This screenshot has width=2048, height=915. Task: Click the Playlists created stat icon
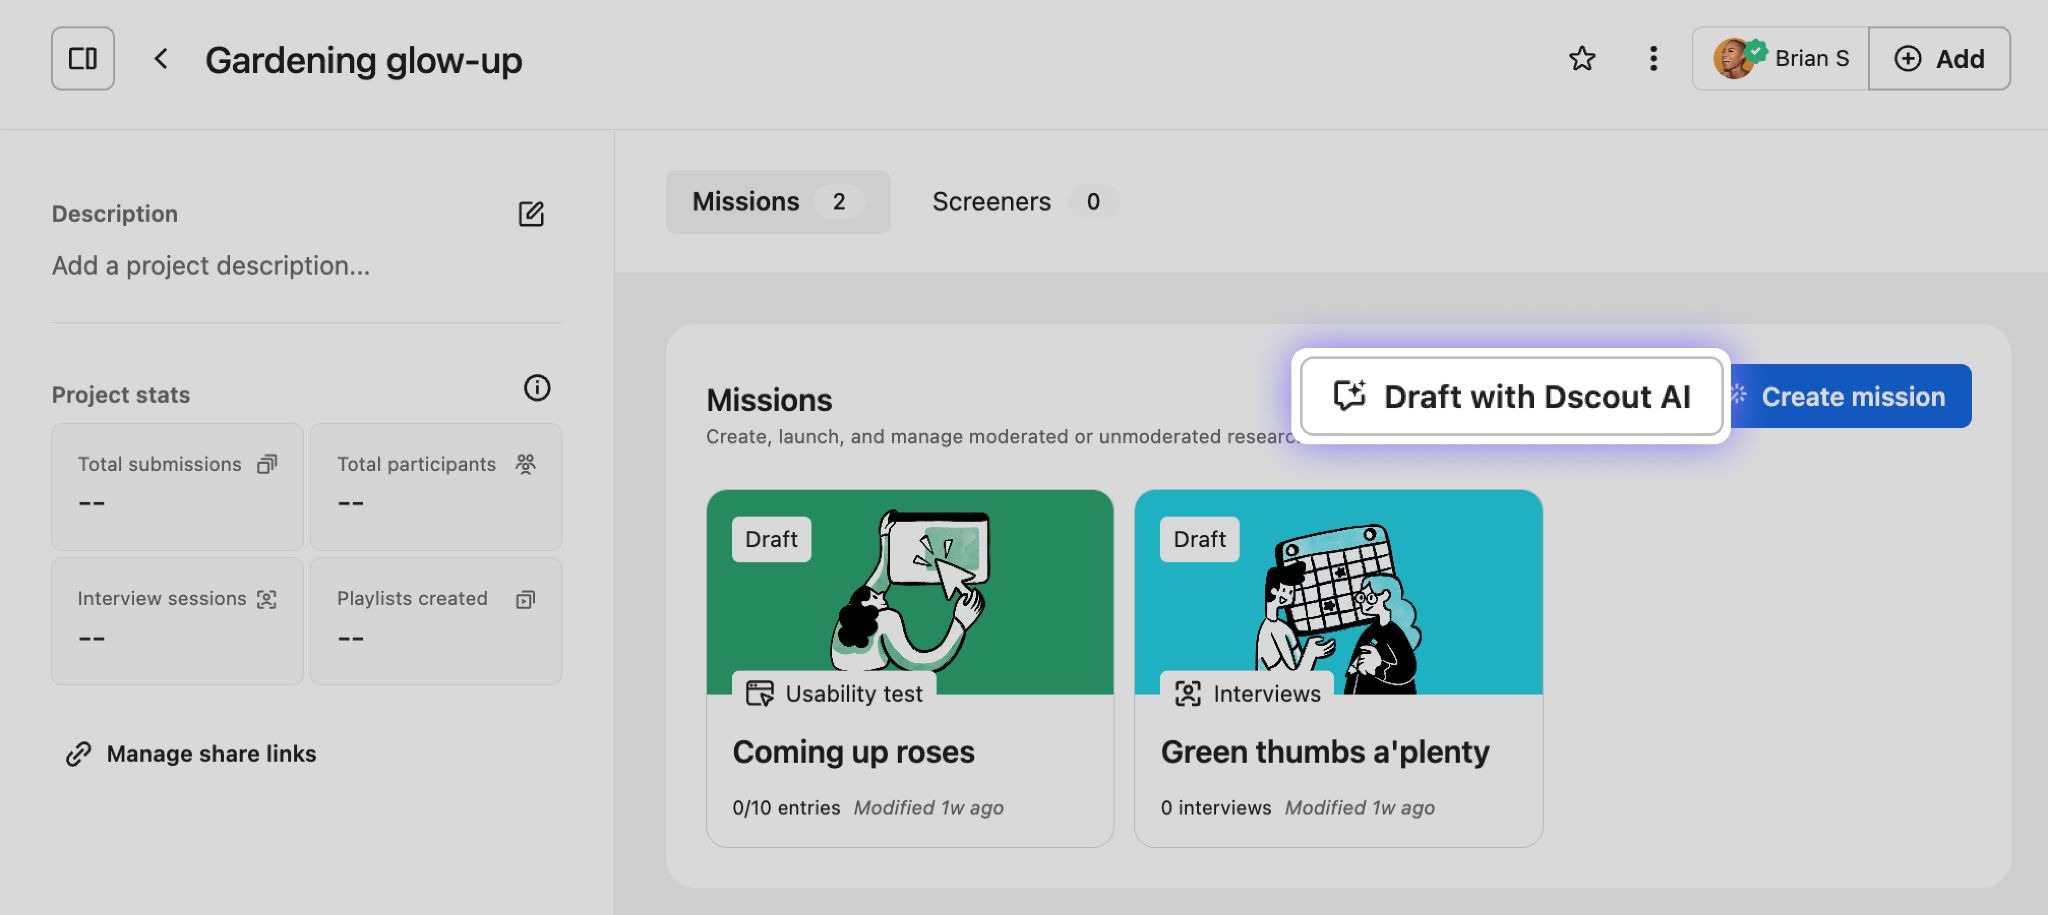point(525,599)
